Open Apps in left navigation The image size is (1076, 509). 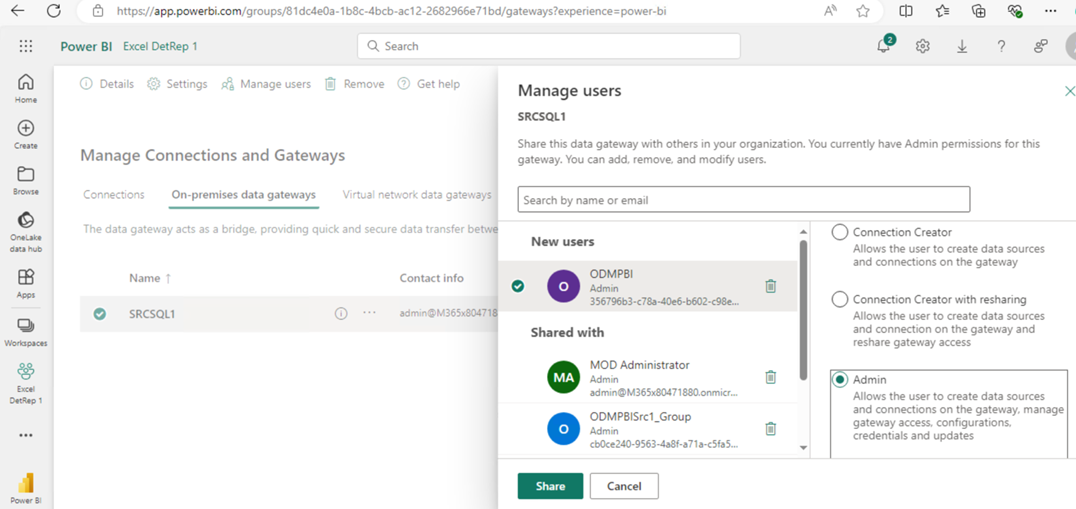pyautogui.click(x=26, y=283)
